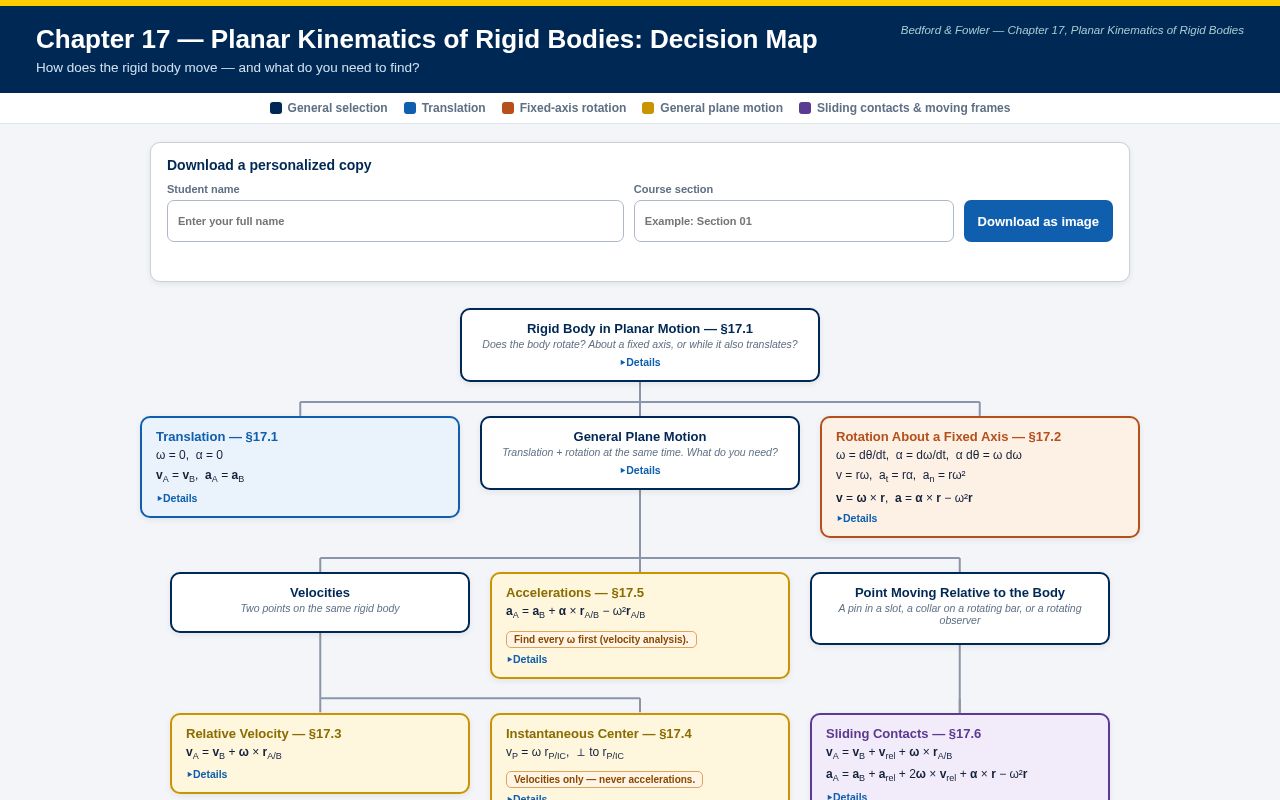Click the Chapter 17 Decision Map page title
The image size is (1280, 800).
427,39
